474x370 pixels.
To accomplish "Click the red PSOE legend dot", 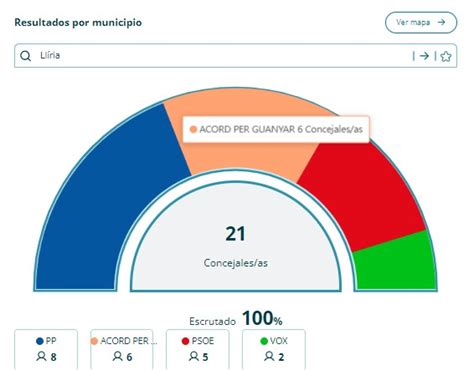I will coord(185,341).
